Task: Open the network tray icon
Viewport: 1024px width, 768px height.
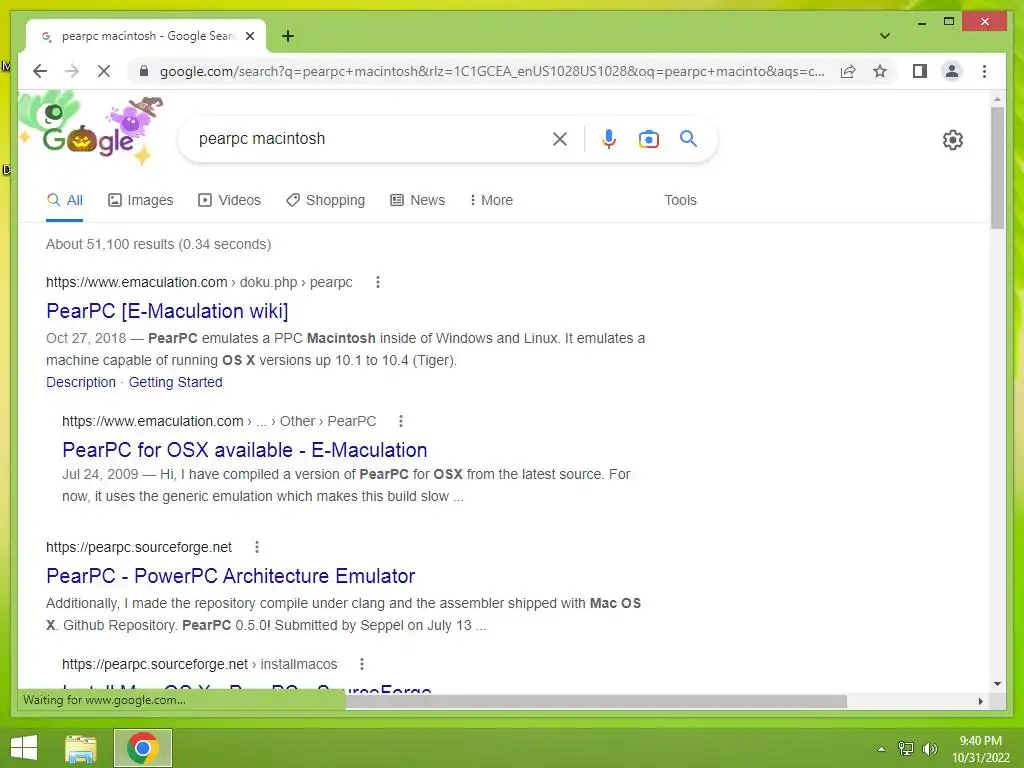Action: 906,748
